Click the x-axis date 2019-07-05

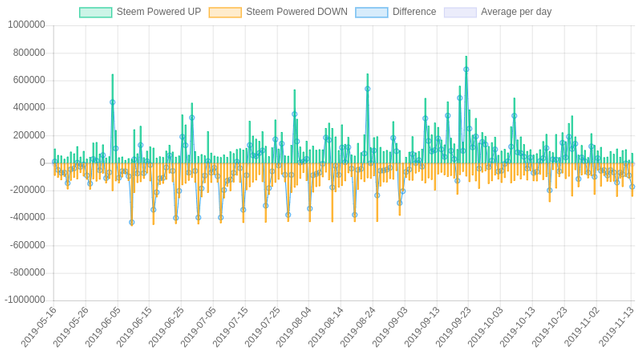pyautogui.click(x=198, y=327)
